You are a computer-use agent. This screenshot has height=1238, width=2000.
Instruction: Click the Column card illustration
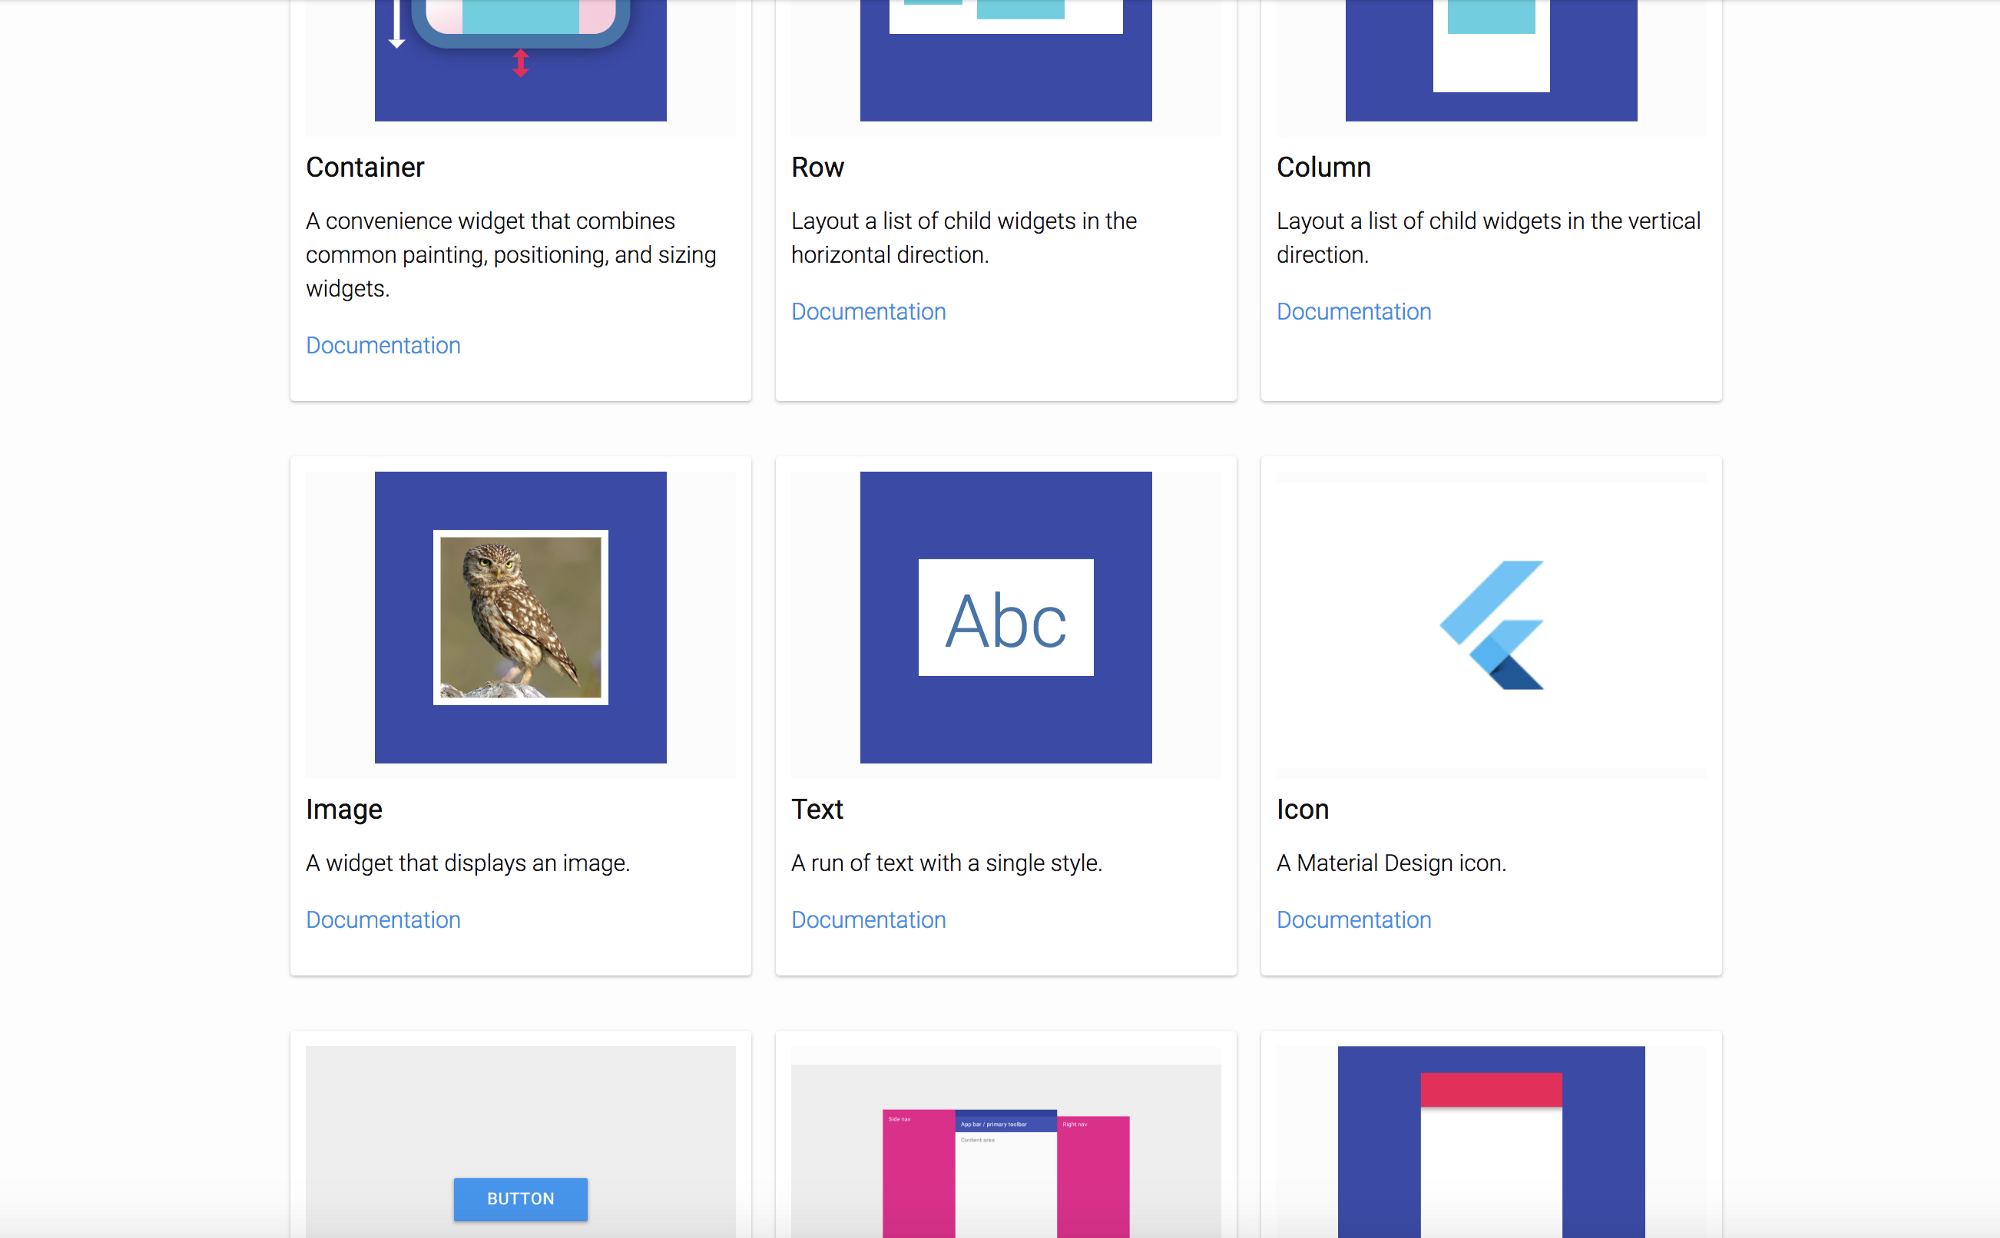point(1492,60)
